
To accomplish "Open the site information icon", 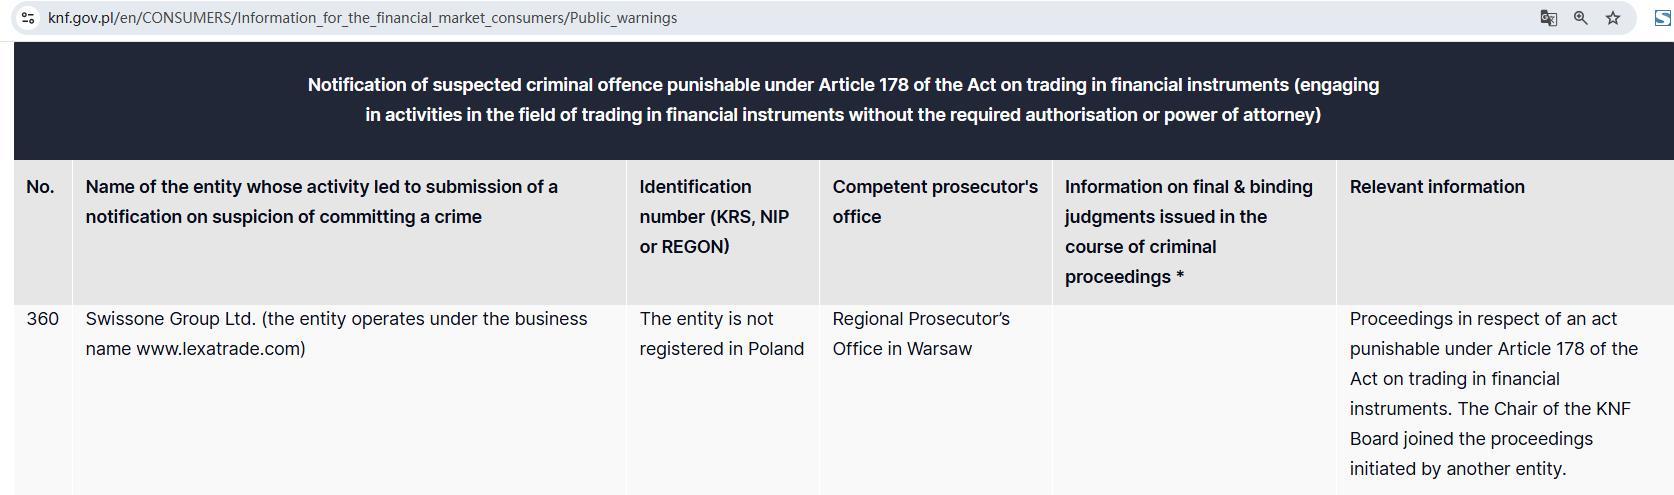I will 28,18.
